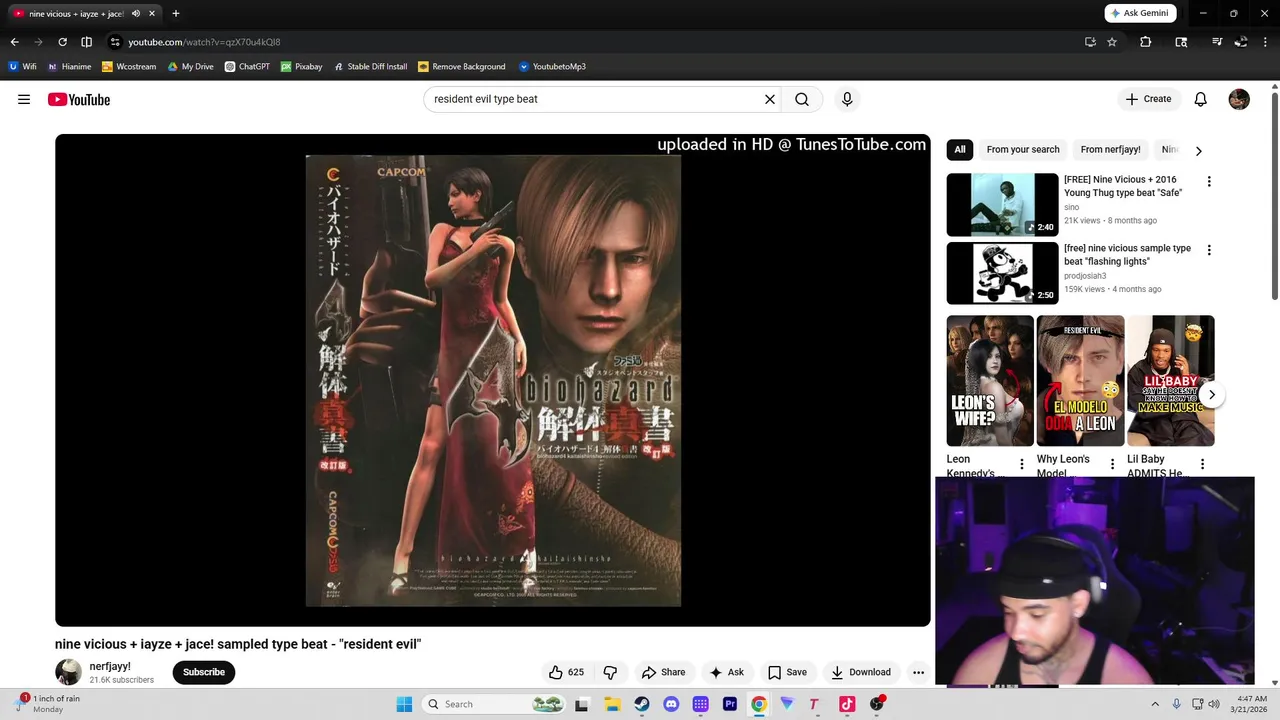Open the Chrome three-dot menu

point(1265,42)
